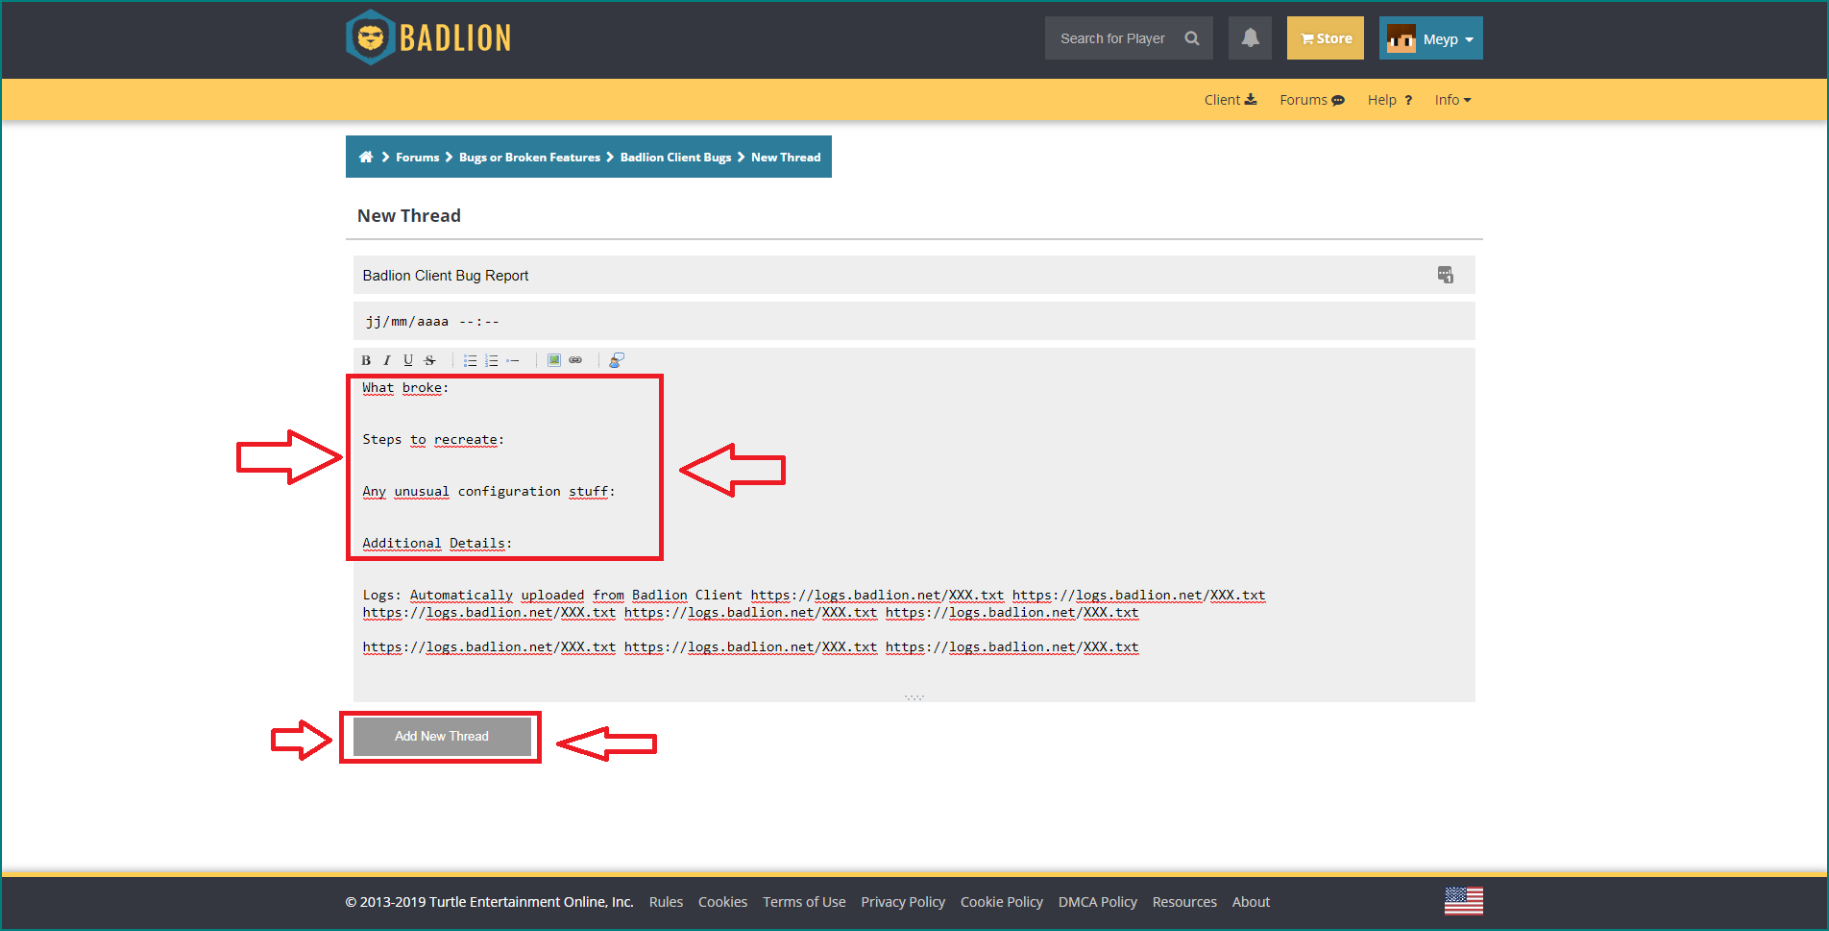Viewport: 1829px width, 931px height.
Task: Expand the Info dropdown menu
Action: coord(1453,100)
